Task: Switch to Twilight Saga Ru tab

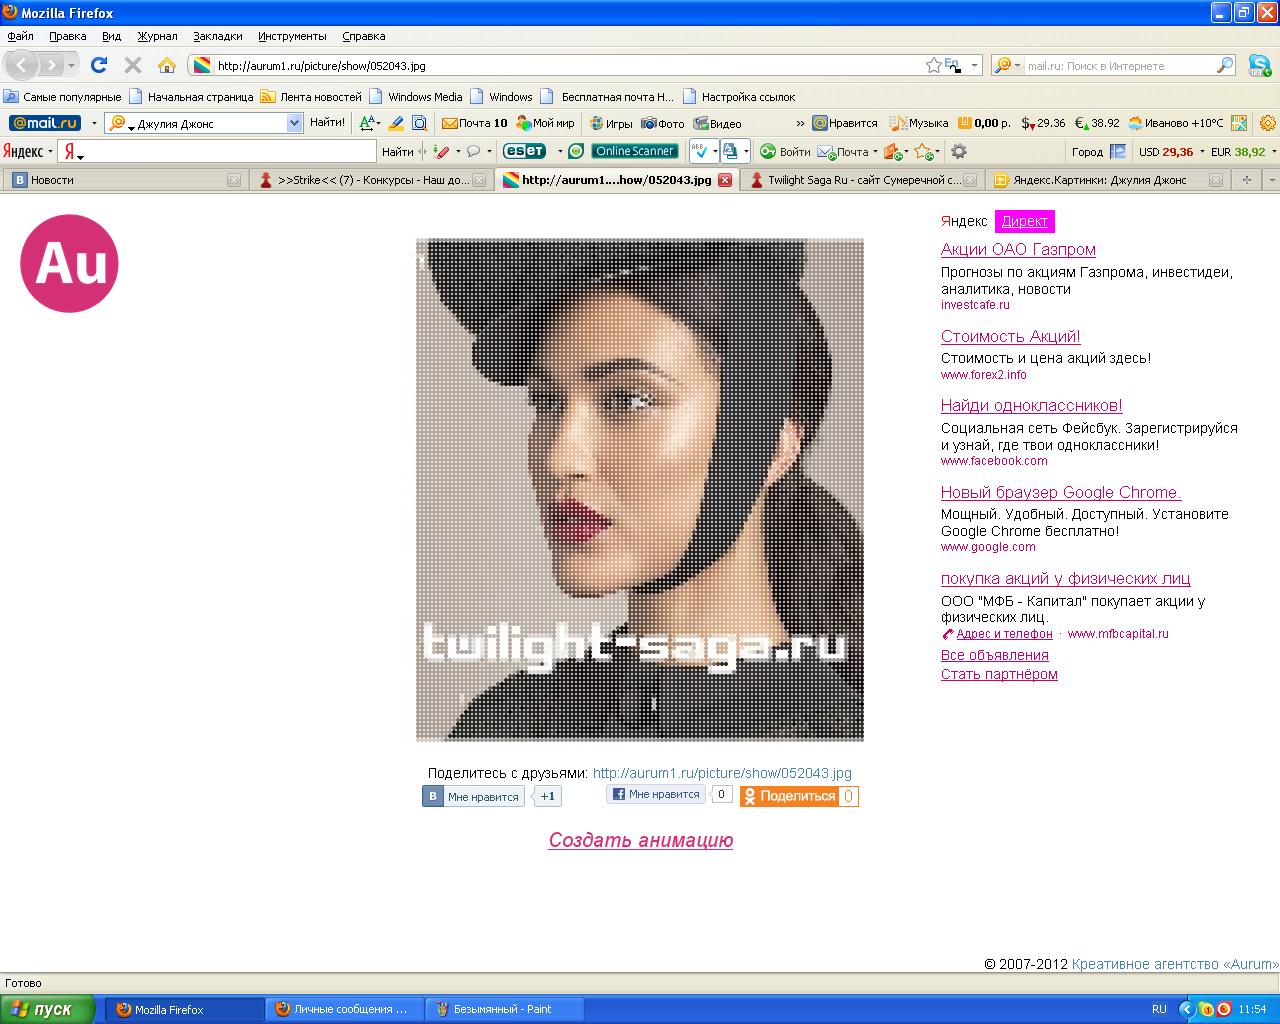Action: [x=864, y=180]
